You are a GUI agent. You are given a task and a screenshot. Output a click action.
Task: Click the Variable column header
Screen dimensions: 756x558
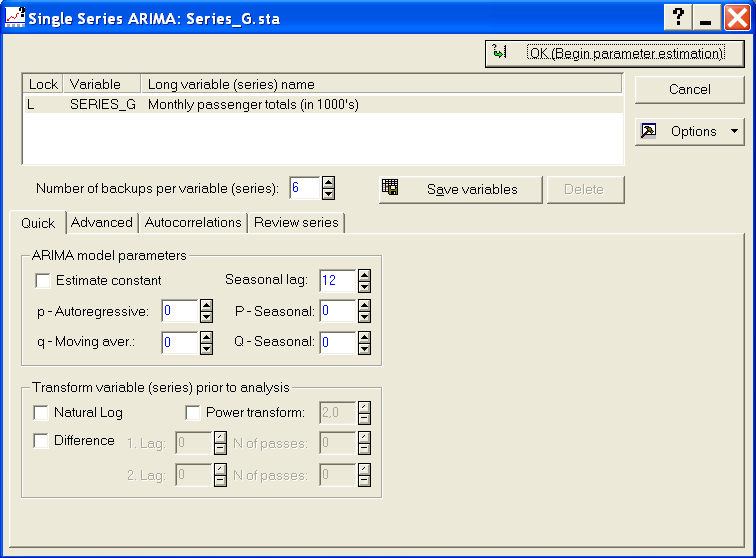pos(102,84)
